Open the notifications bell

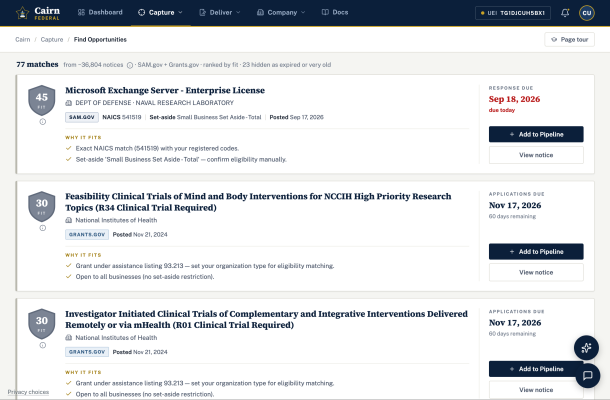point(565,13)
